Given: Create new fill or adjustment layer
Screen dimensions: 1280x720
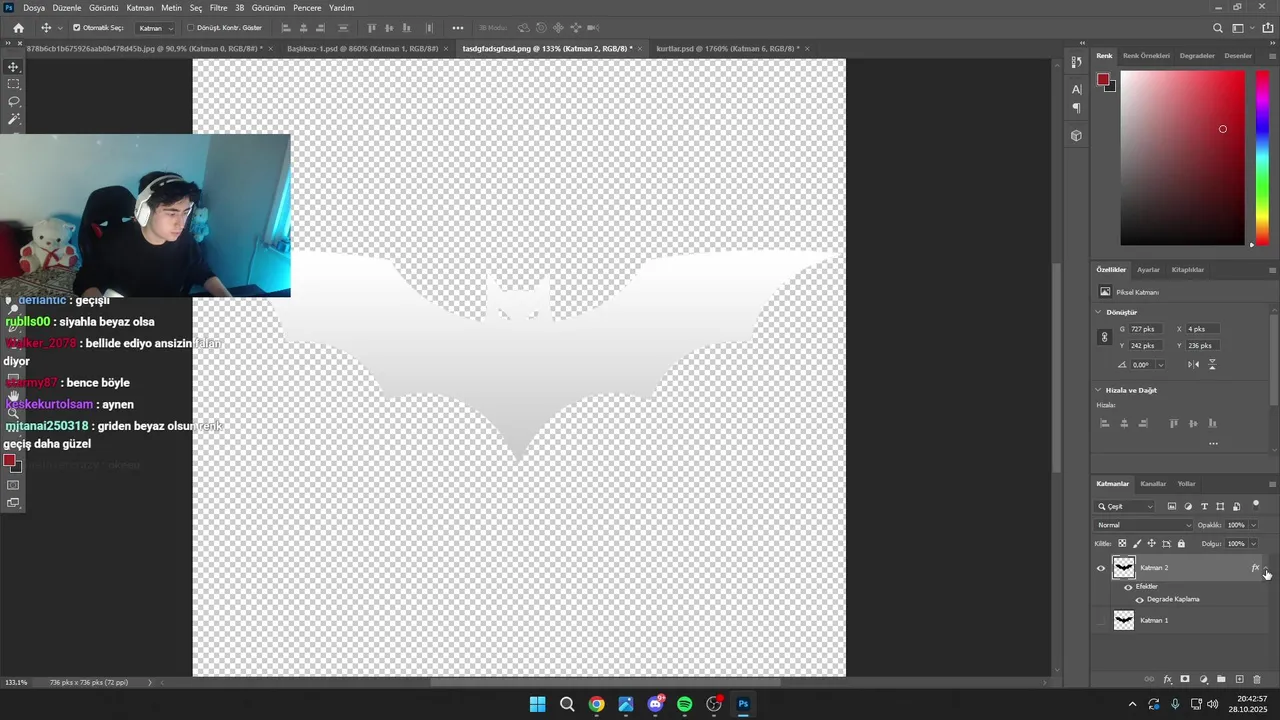Looking at the screenshot, I should (x=1203, y=680).
